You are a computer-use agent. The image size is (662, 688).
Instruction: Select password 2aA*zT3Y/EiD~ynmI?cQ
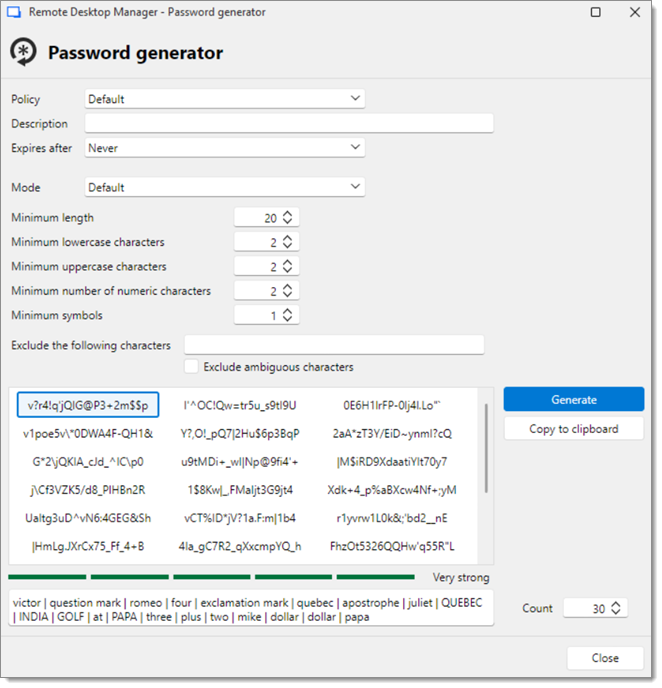pos(394,436)
